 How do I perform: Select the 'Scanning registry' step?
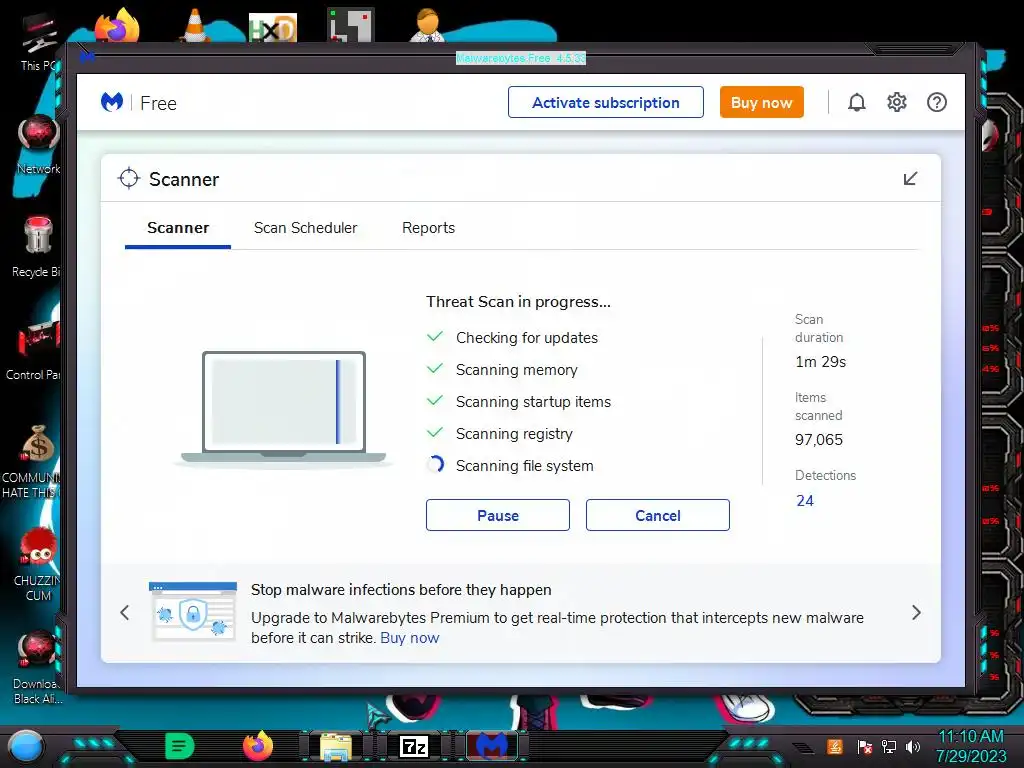(514, 434)
